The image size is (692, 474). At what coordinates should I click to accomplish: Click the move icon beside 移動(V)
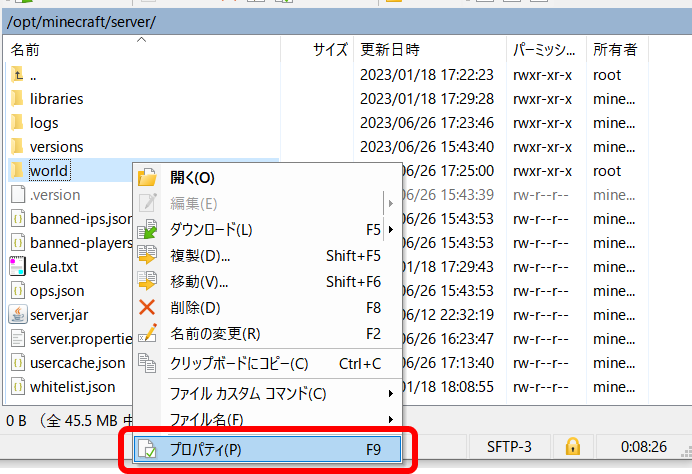(x=147, y=281)
